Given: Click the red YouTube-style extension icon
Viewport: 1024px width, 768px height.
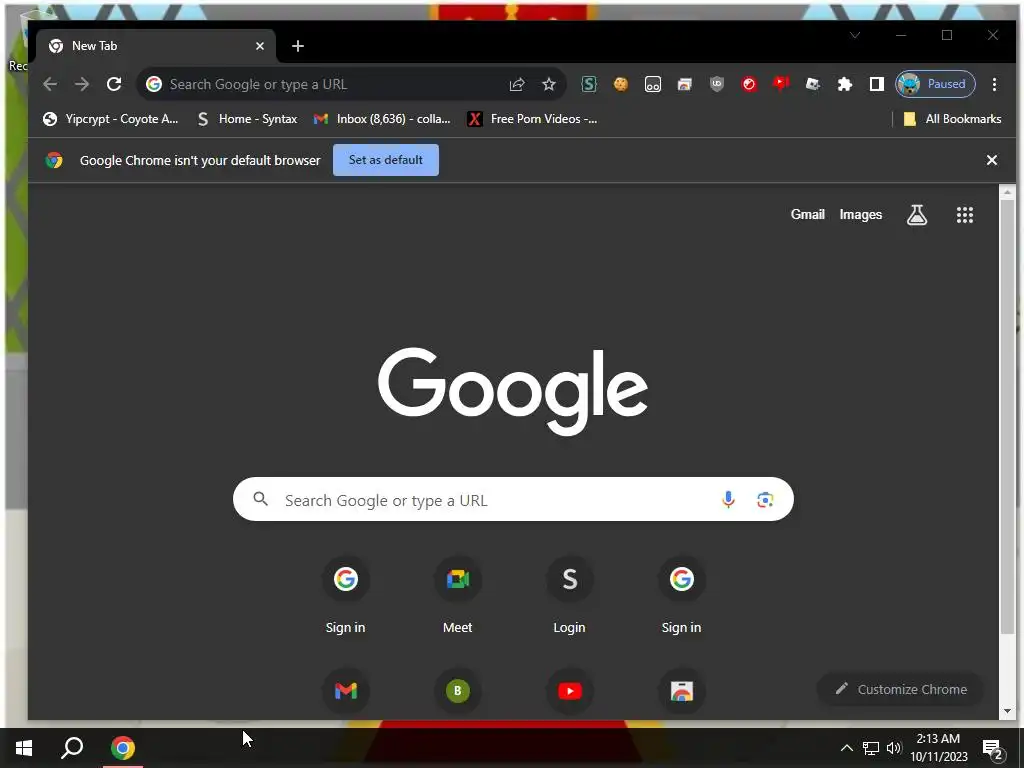Looking at the screenshot, I should tap(781, 84).
